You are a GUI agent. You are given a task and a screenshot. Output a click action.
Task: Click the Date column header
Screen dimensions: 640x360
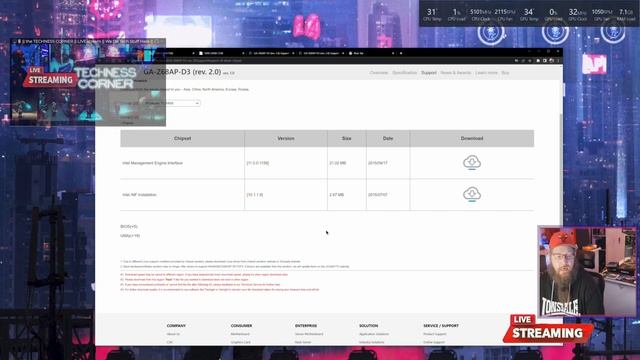[x=388, y=138]
